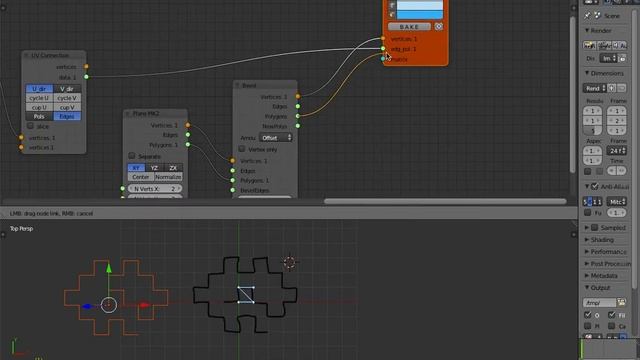Image resolution: width=640 pixels, height=360 pixels.
Task: Click the vertices input socket on orange viewer node
Action: (x=383, y=38)
